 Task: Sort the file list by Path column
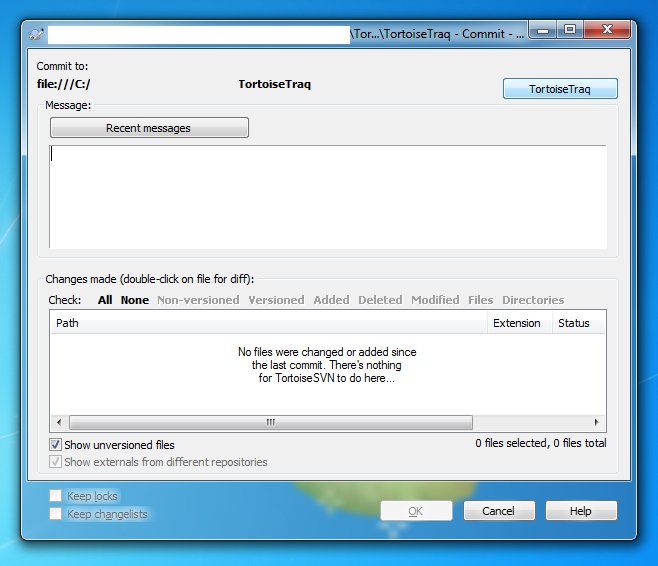269,323
